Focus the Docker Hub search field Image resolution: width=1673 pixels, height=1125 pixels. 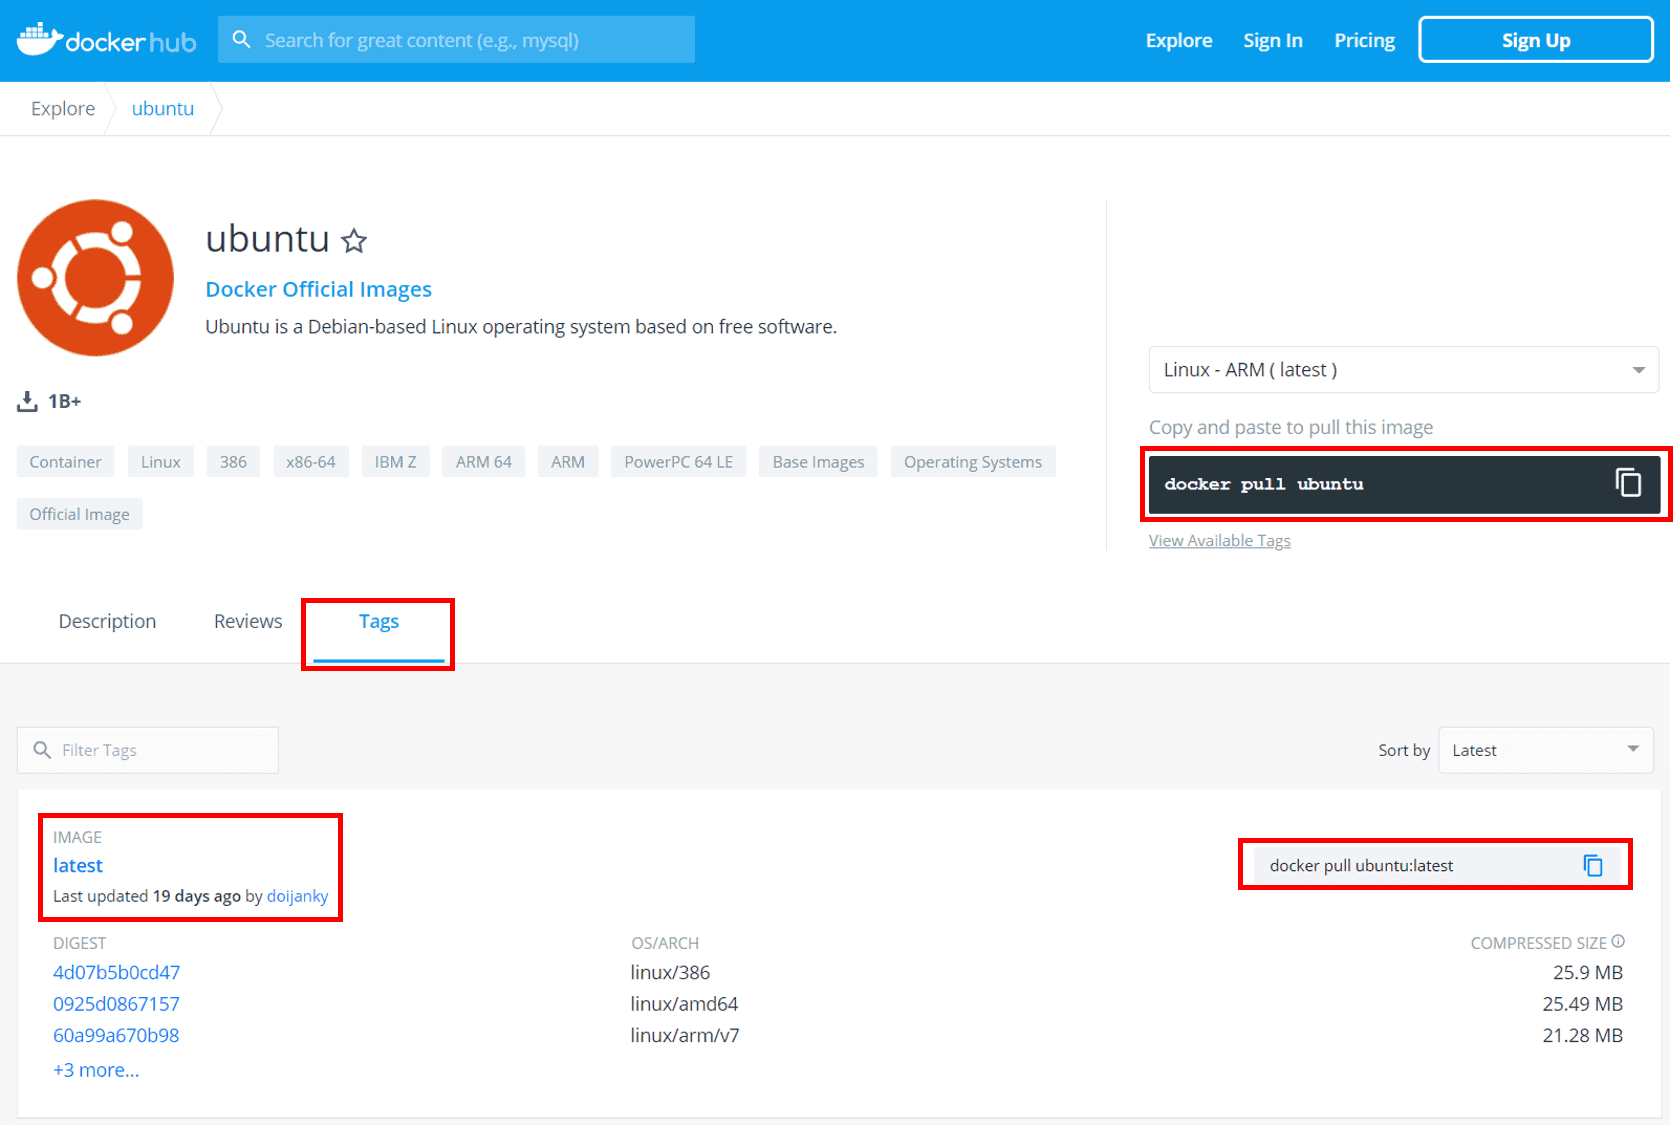click(456, 40)
